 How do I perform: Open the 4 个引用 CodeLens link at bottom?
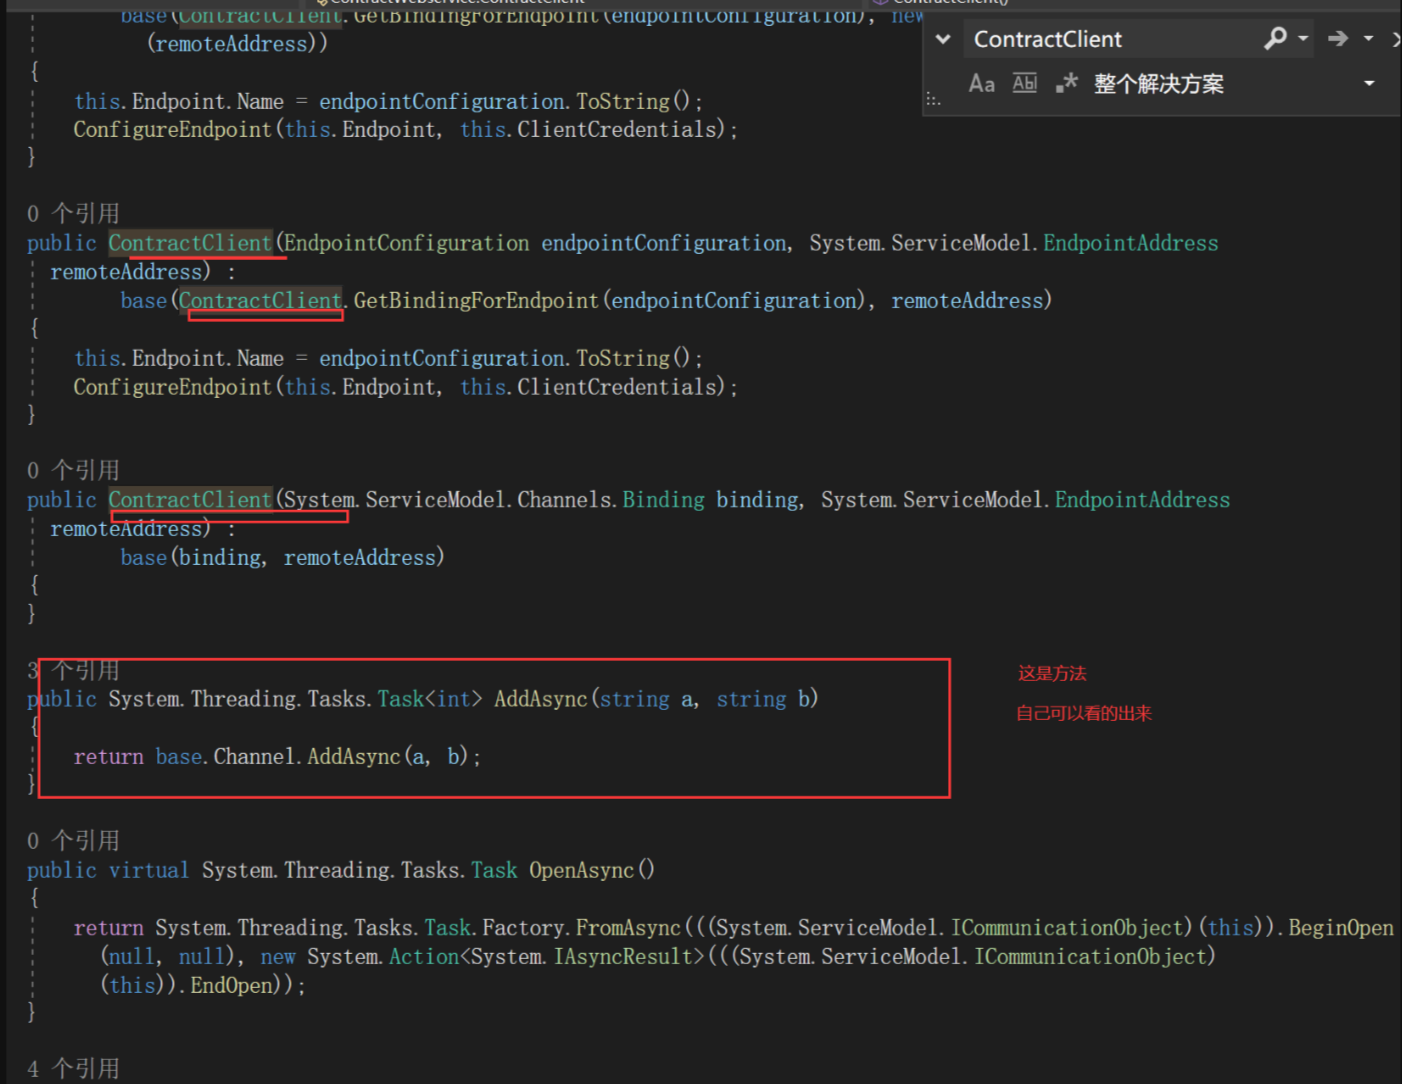[73, 1067]
